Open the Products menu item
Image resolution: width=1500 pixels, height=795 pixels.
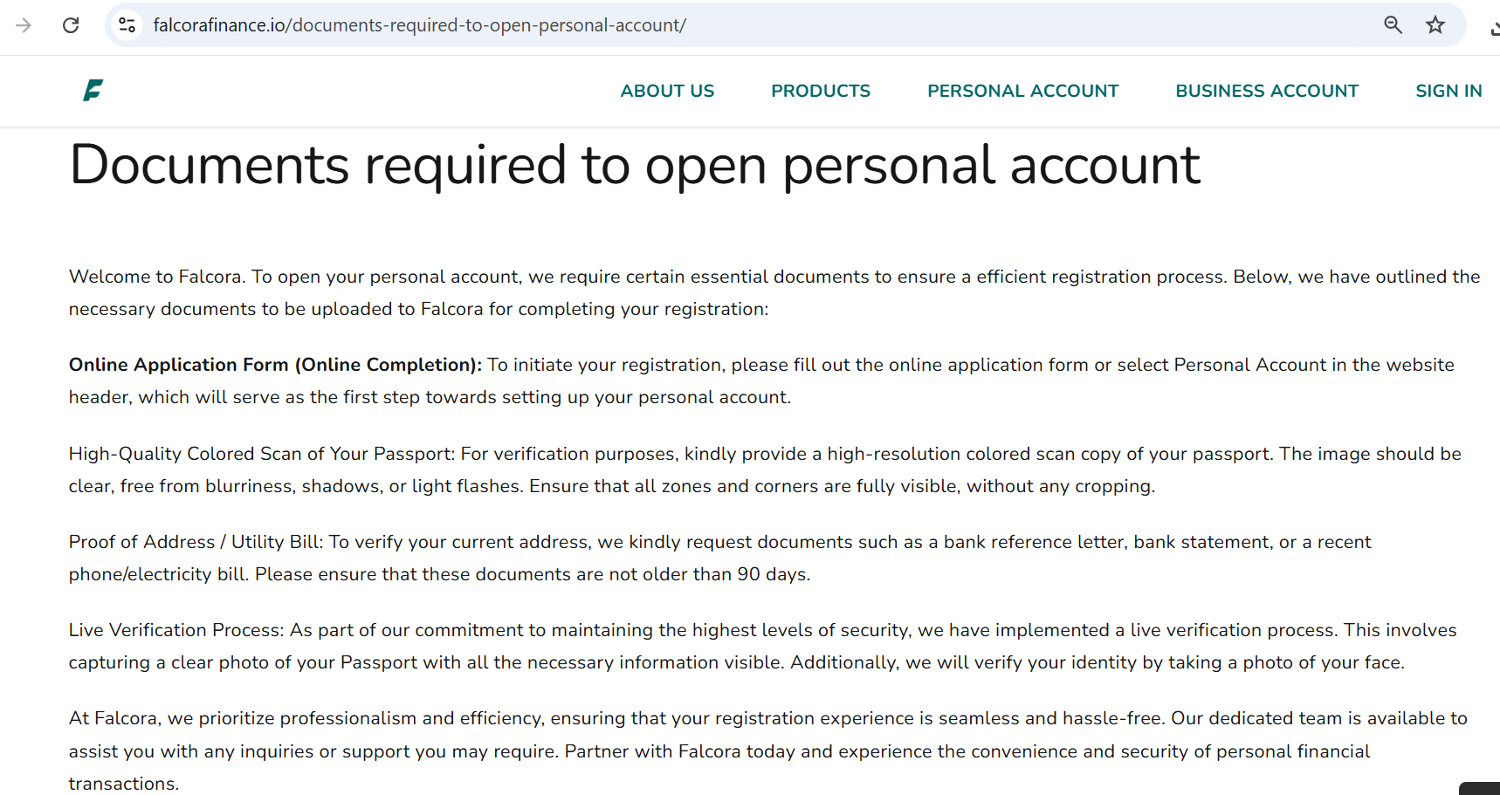(821, 91)
